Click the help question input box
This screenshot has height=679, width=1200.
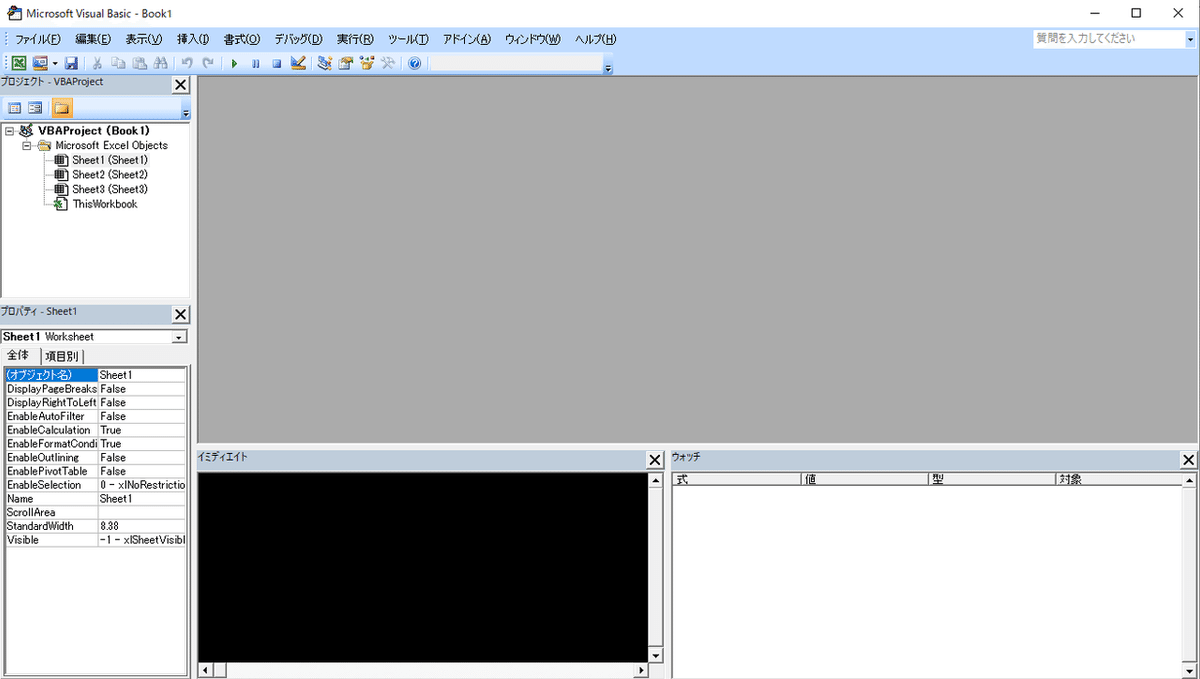pyautogui.click(x=1108, y=39)
